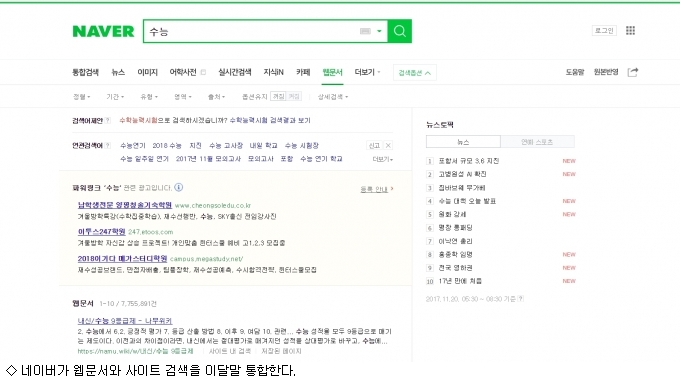Click related search 2018 수능
The width and height of the screenshot is (680, 382).
tap(167, 146)
